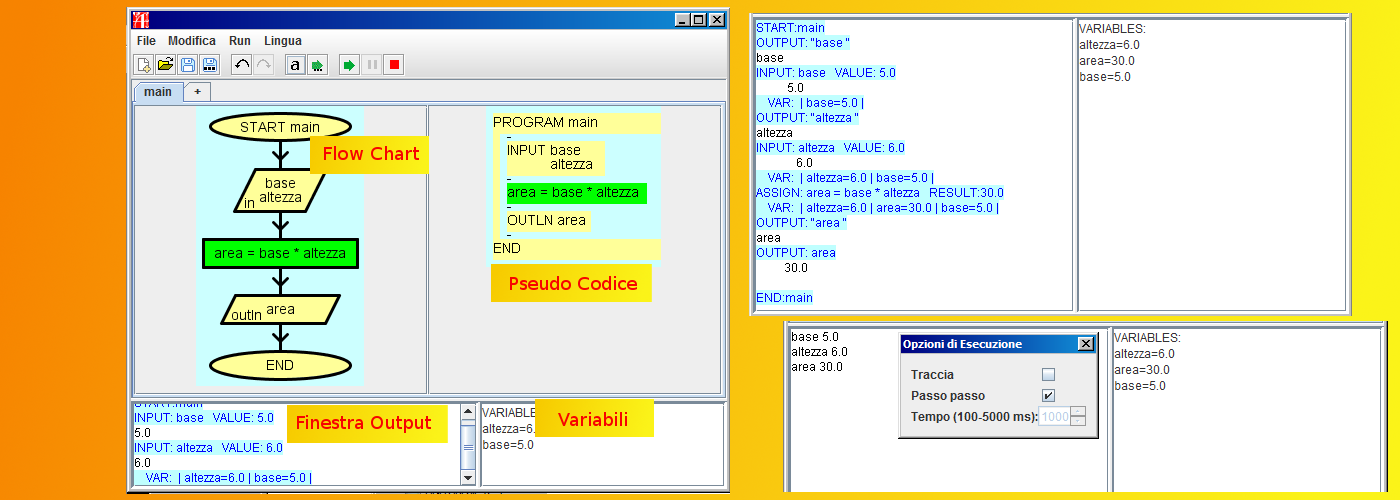Click ASSIGN: area = base * altezza RESULT:30.0 line
1400x500 pixels.
click(x=880, y=193)
